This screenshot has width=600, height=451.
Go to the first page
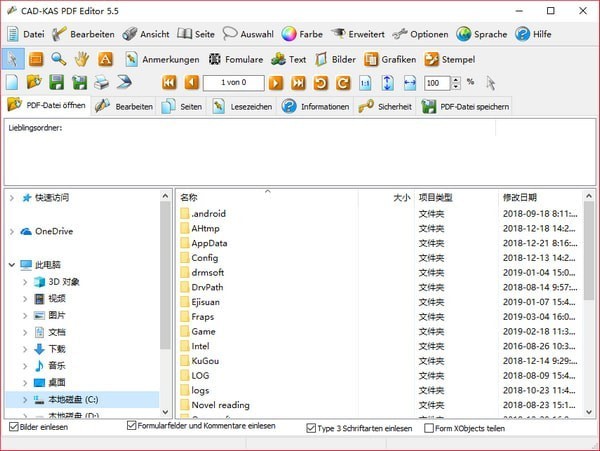(169, 83)
